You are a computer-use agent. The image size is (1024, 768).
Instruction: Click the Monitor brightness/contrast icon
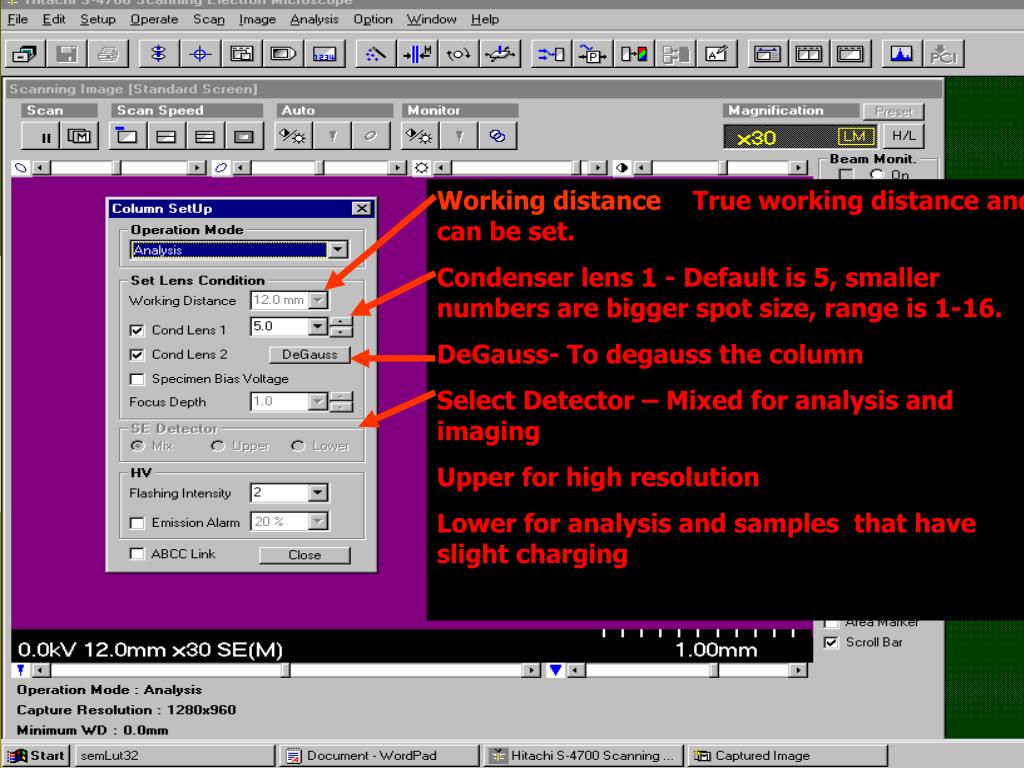(x=419, y=136)
